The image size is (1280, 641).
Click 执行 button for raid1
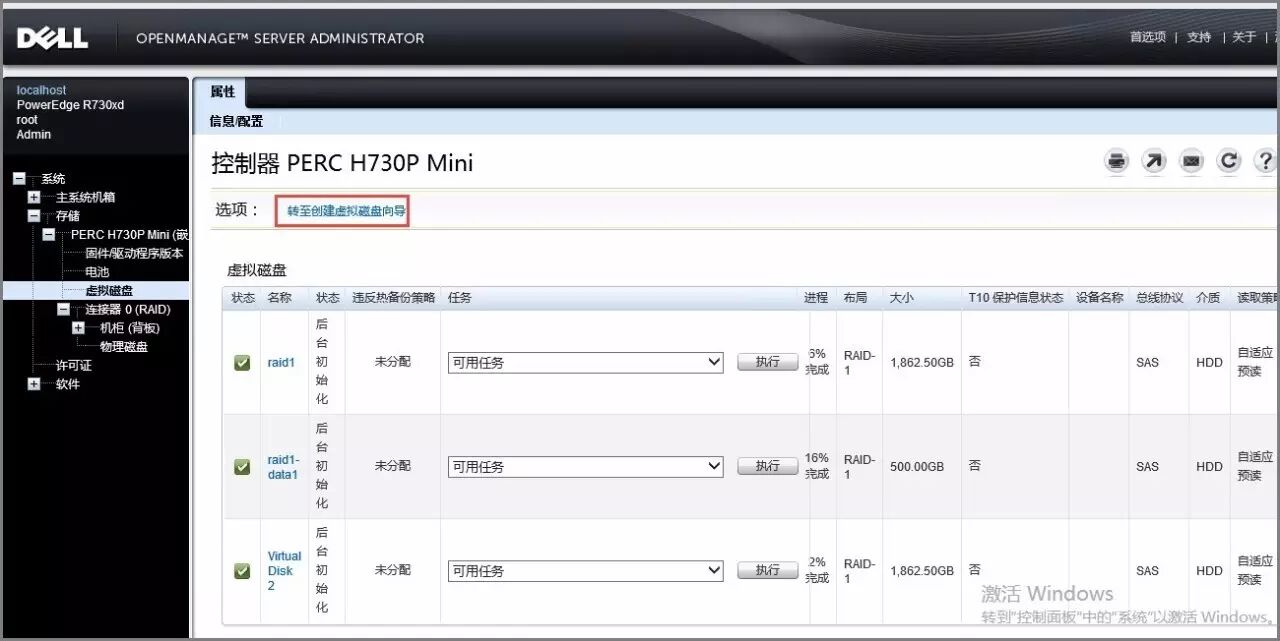(x=768, y=363)
